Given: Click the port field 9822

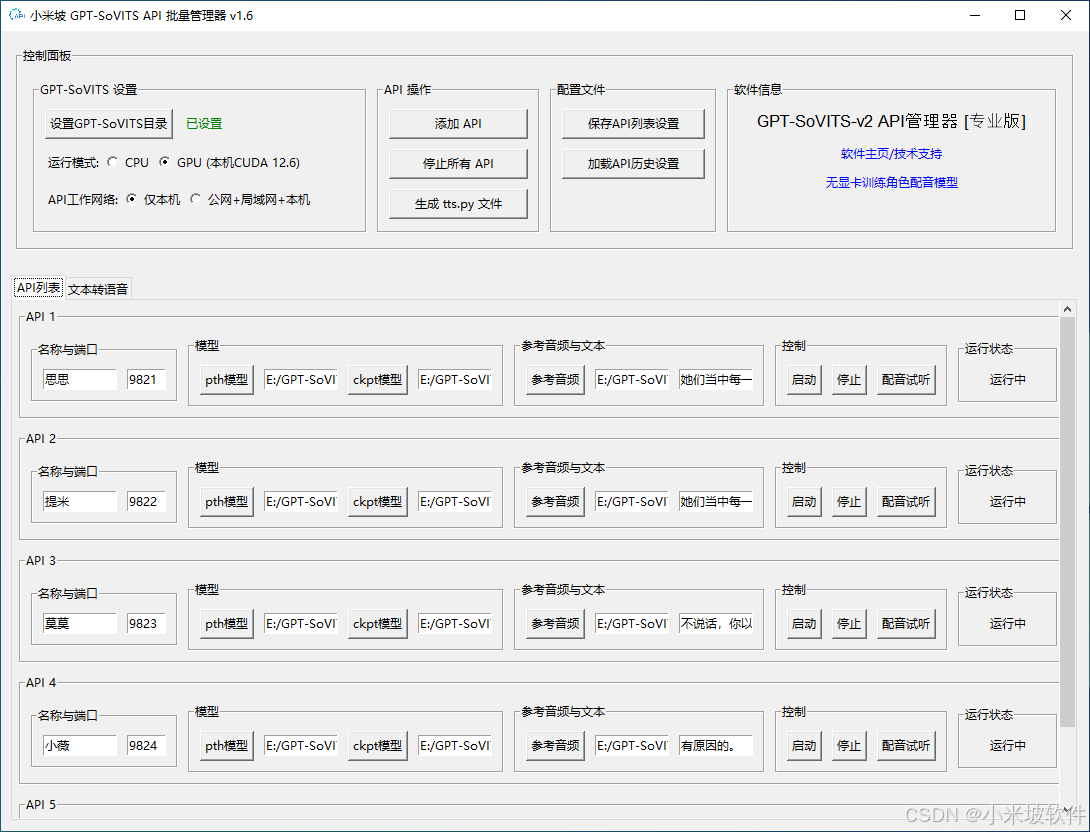Looking at the screenshot, I should click(146, 502).
